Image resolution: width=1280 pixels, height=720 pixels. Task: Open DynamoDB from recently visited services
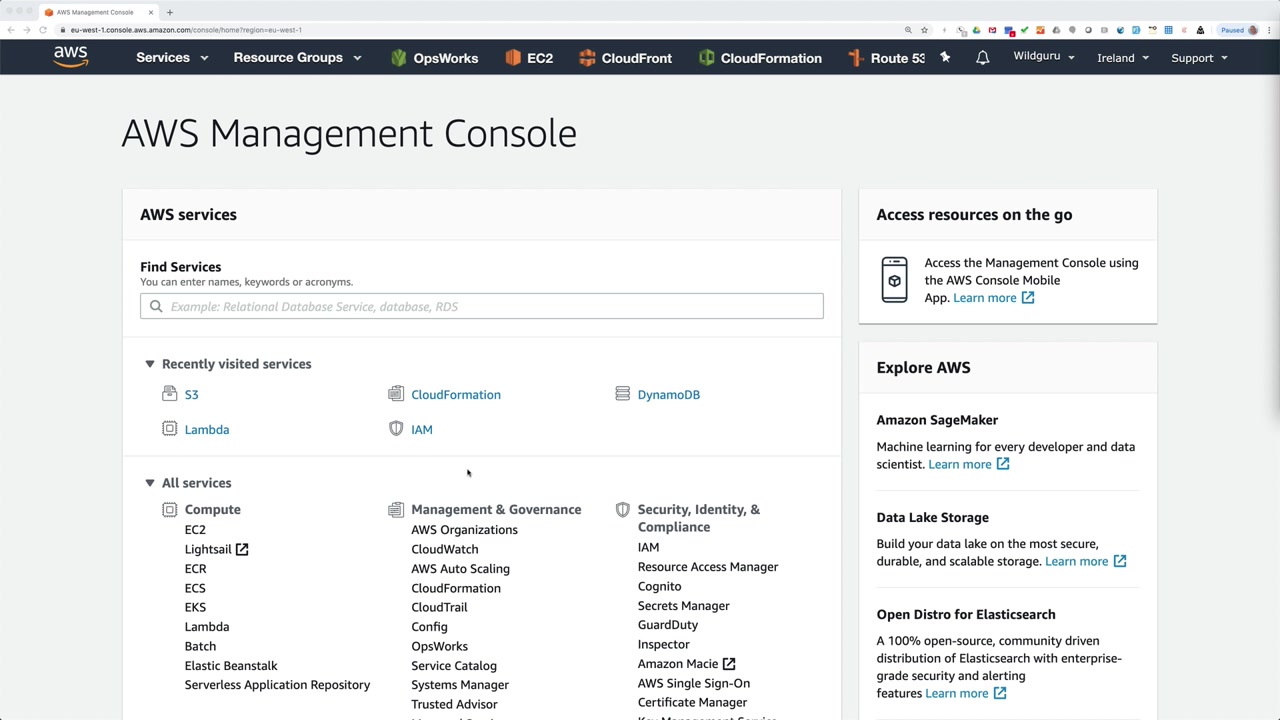pos(668,395)
